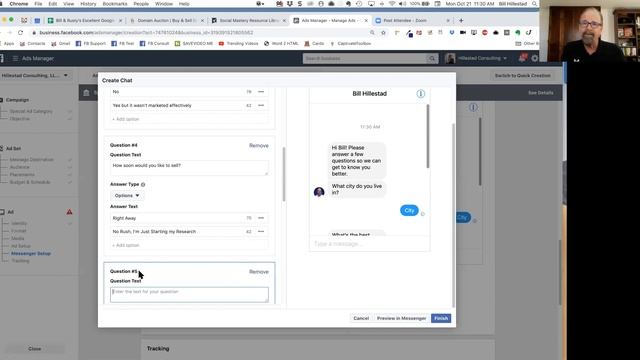
Task: Click the warning triangle beside Ad section
Action: pyautogui.click(x=69, y=212)
